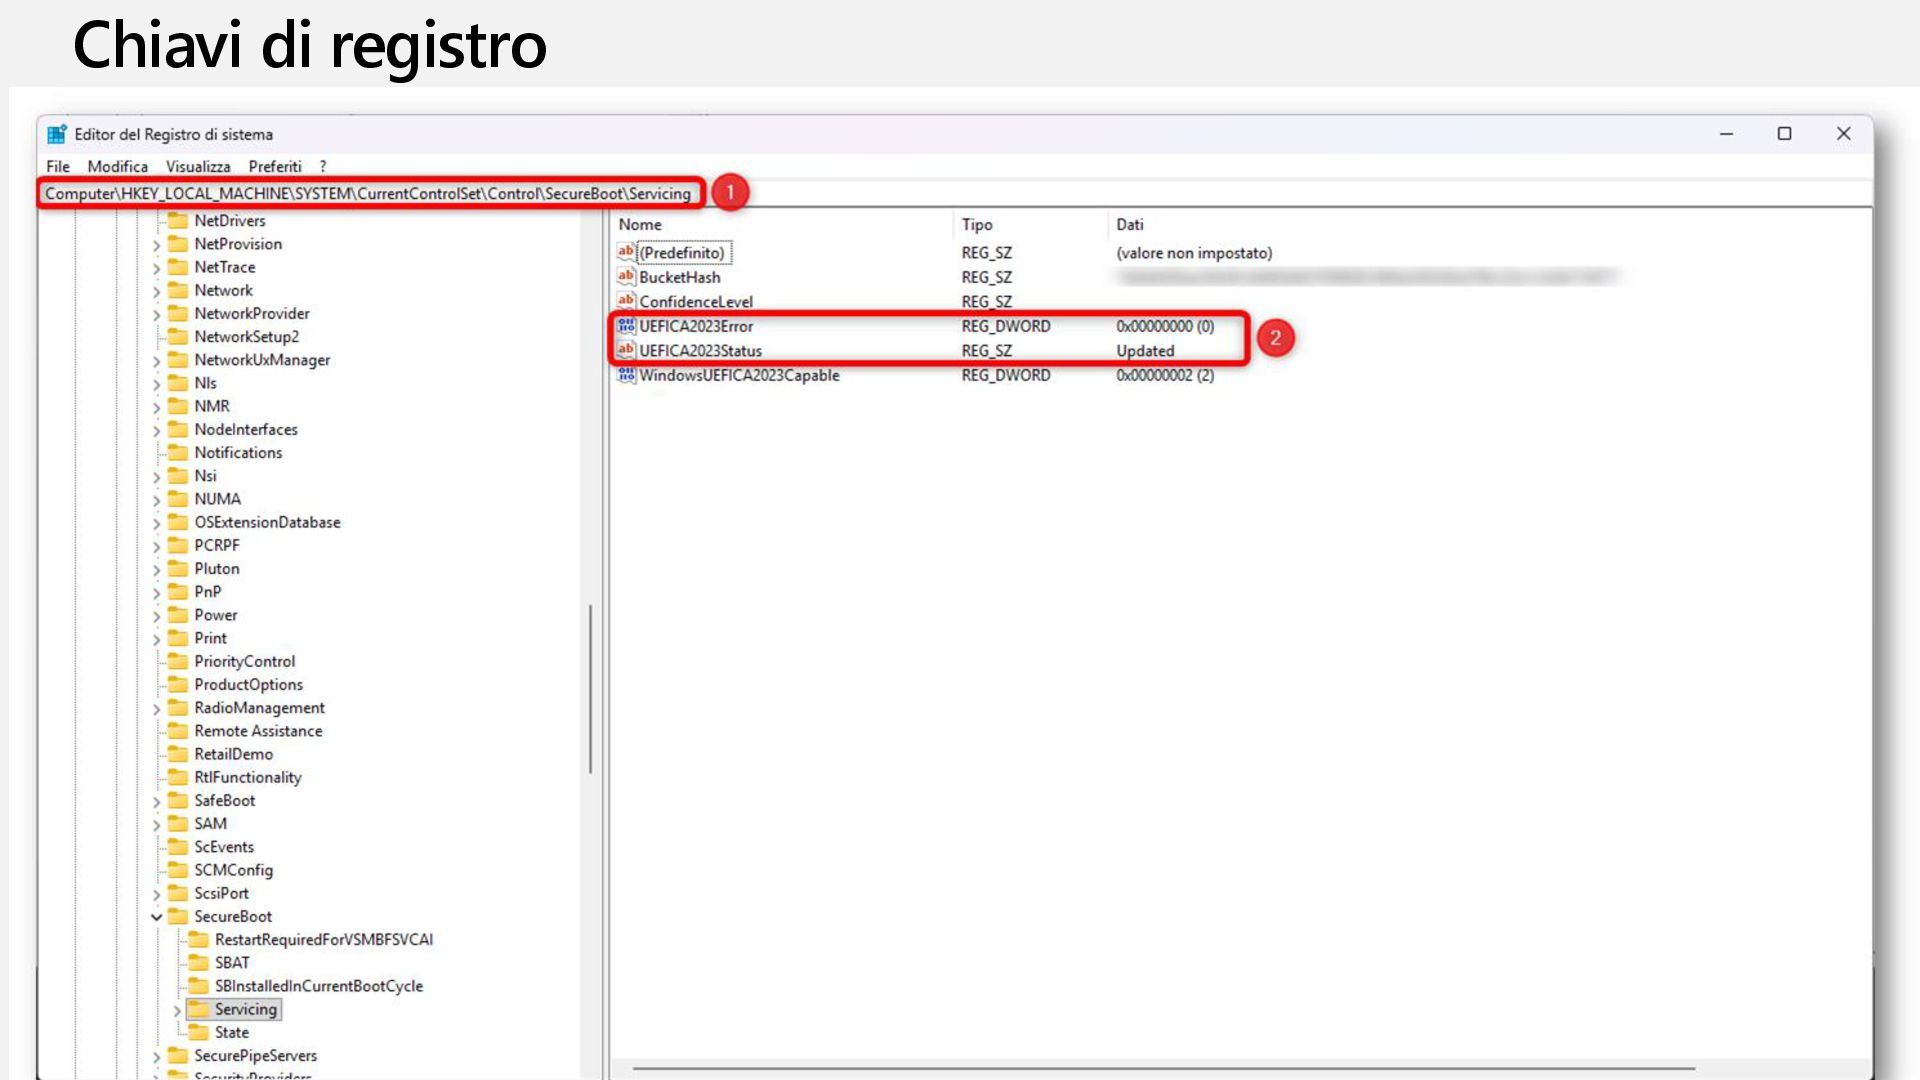Click the State folder icon under SecureBoot
Viewport: 1920px width, 1080px height.
[198, 1032]
